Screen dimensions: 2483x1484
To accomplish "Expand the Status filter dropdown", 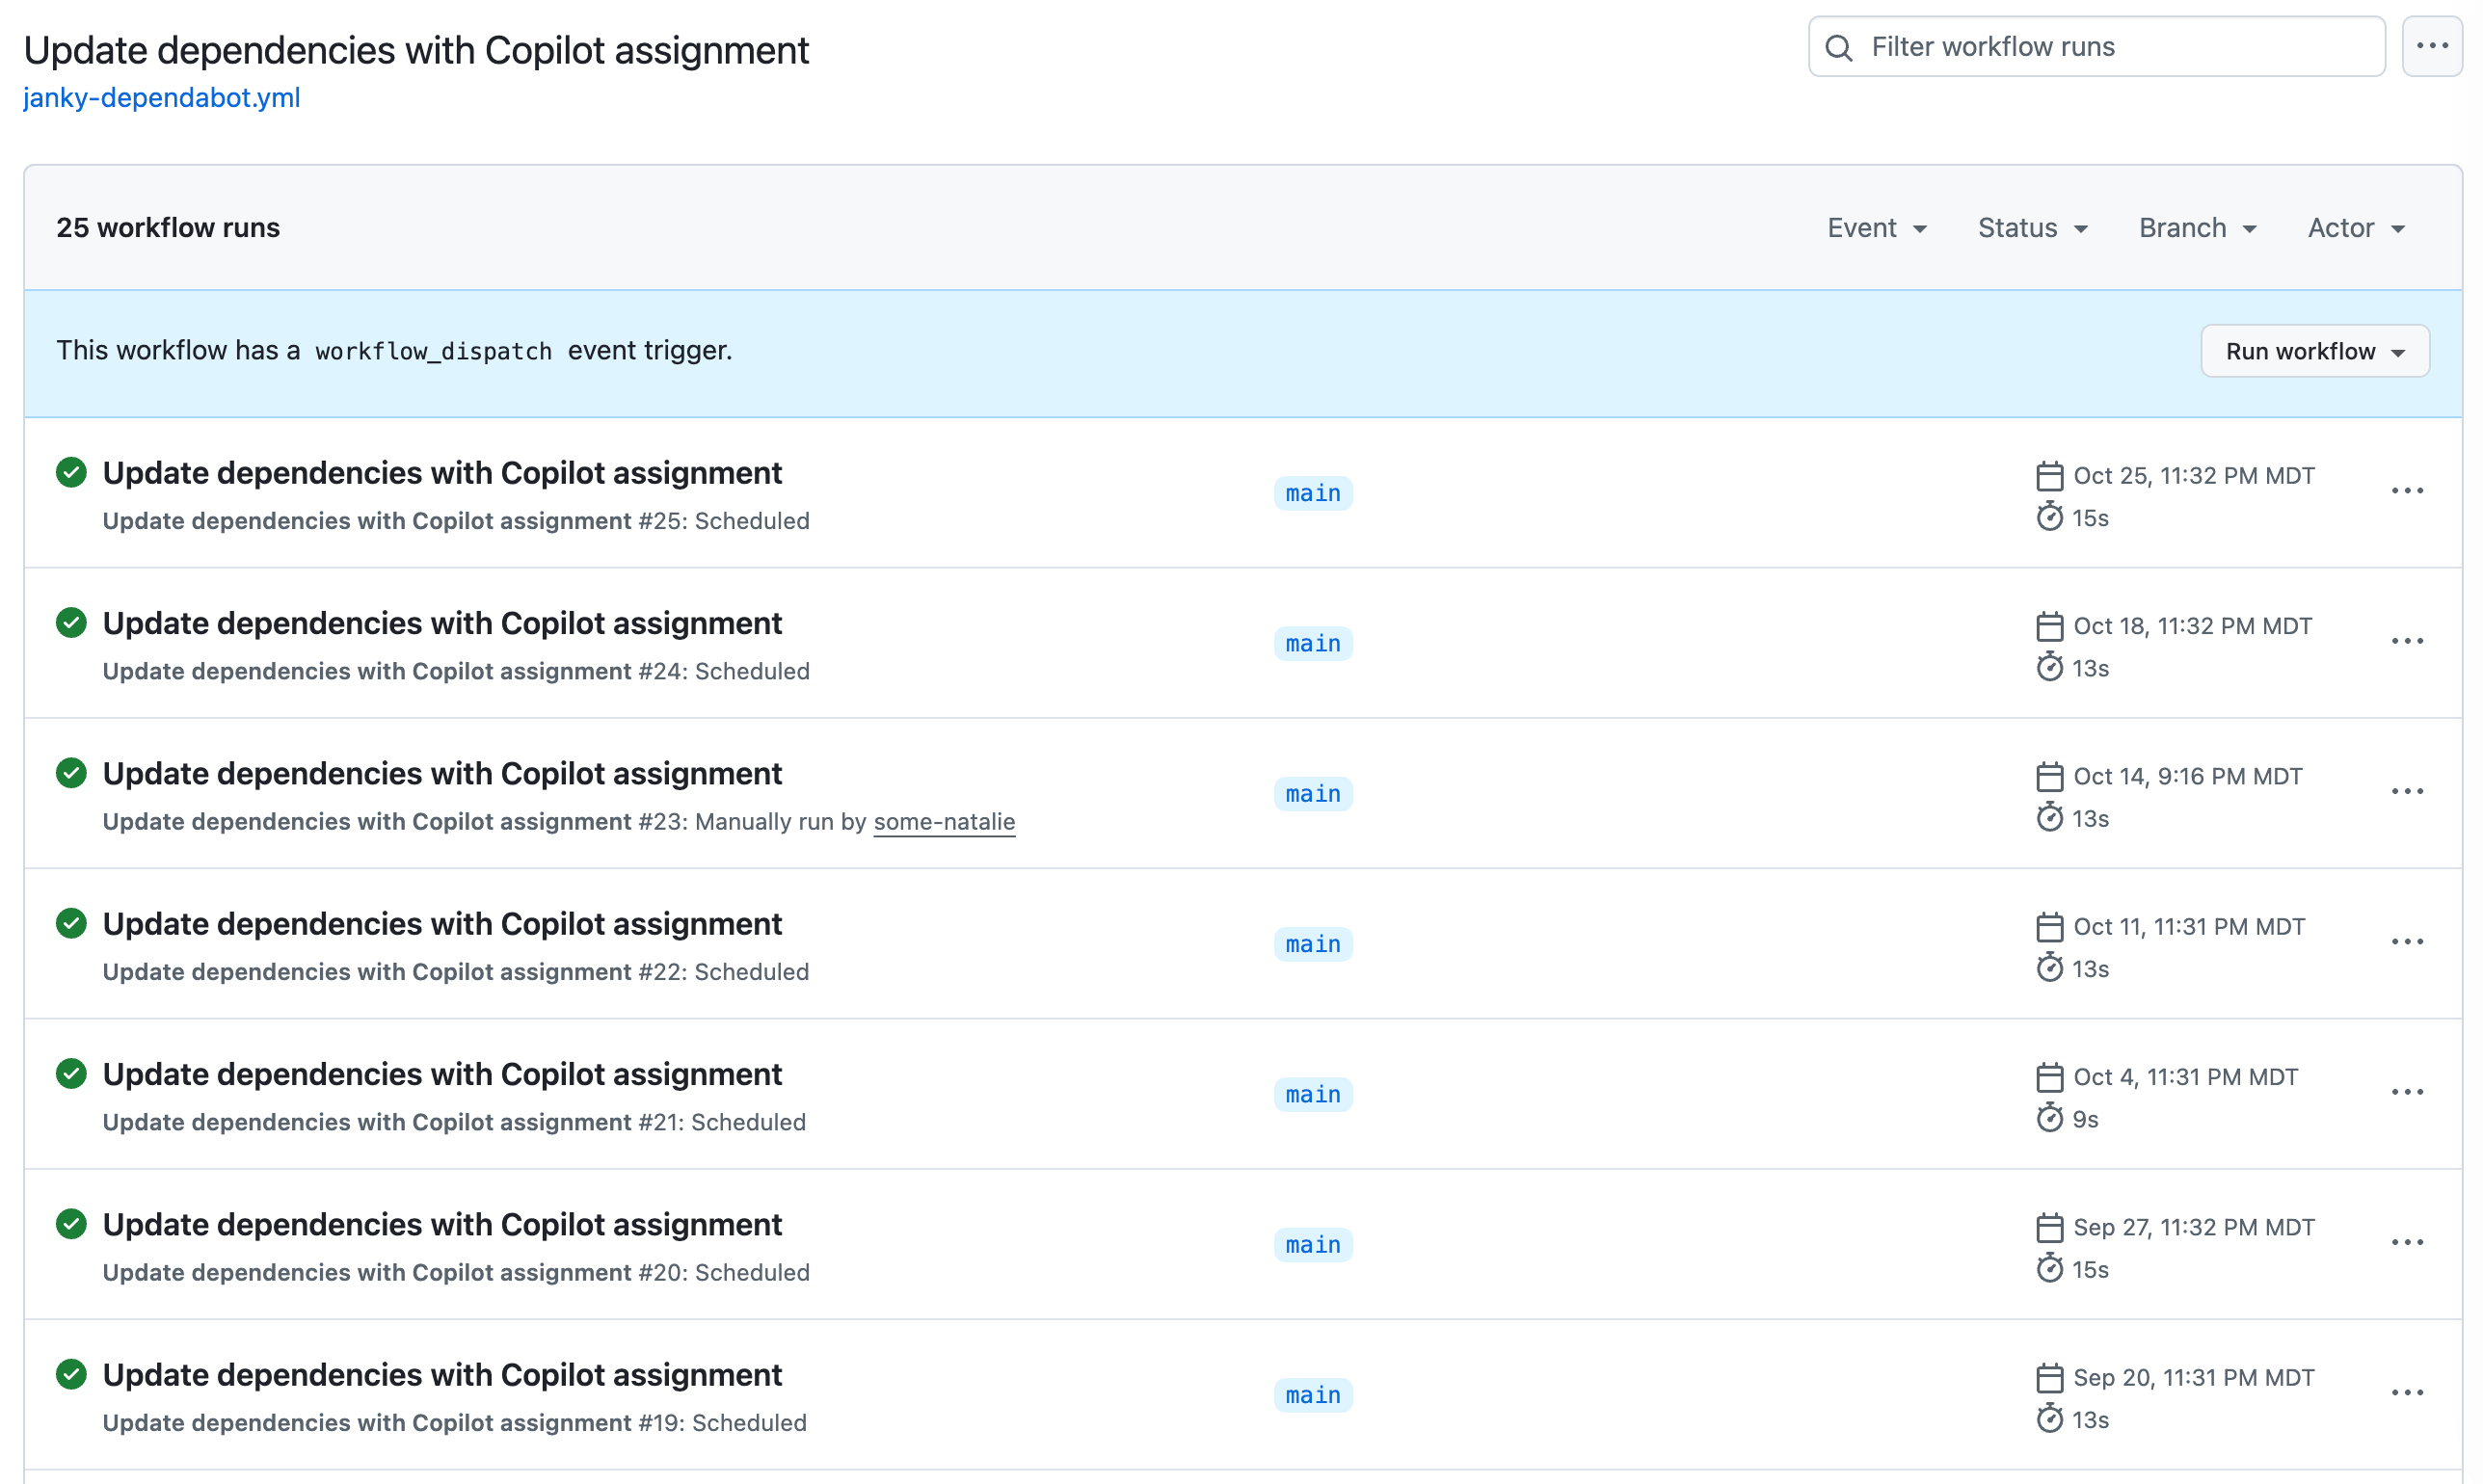I will click(x=2032, y=228).
